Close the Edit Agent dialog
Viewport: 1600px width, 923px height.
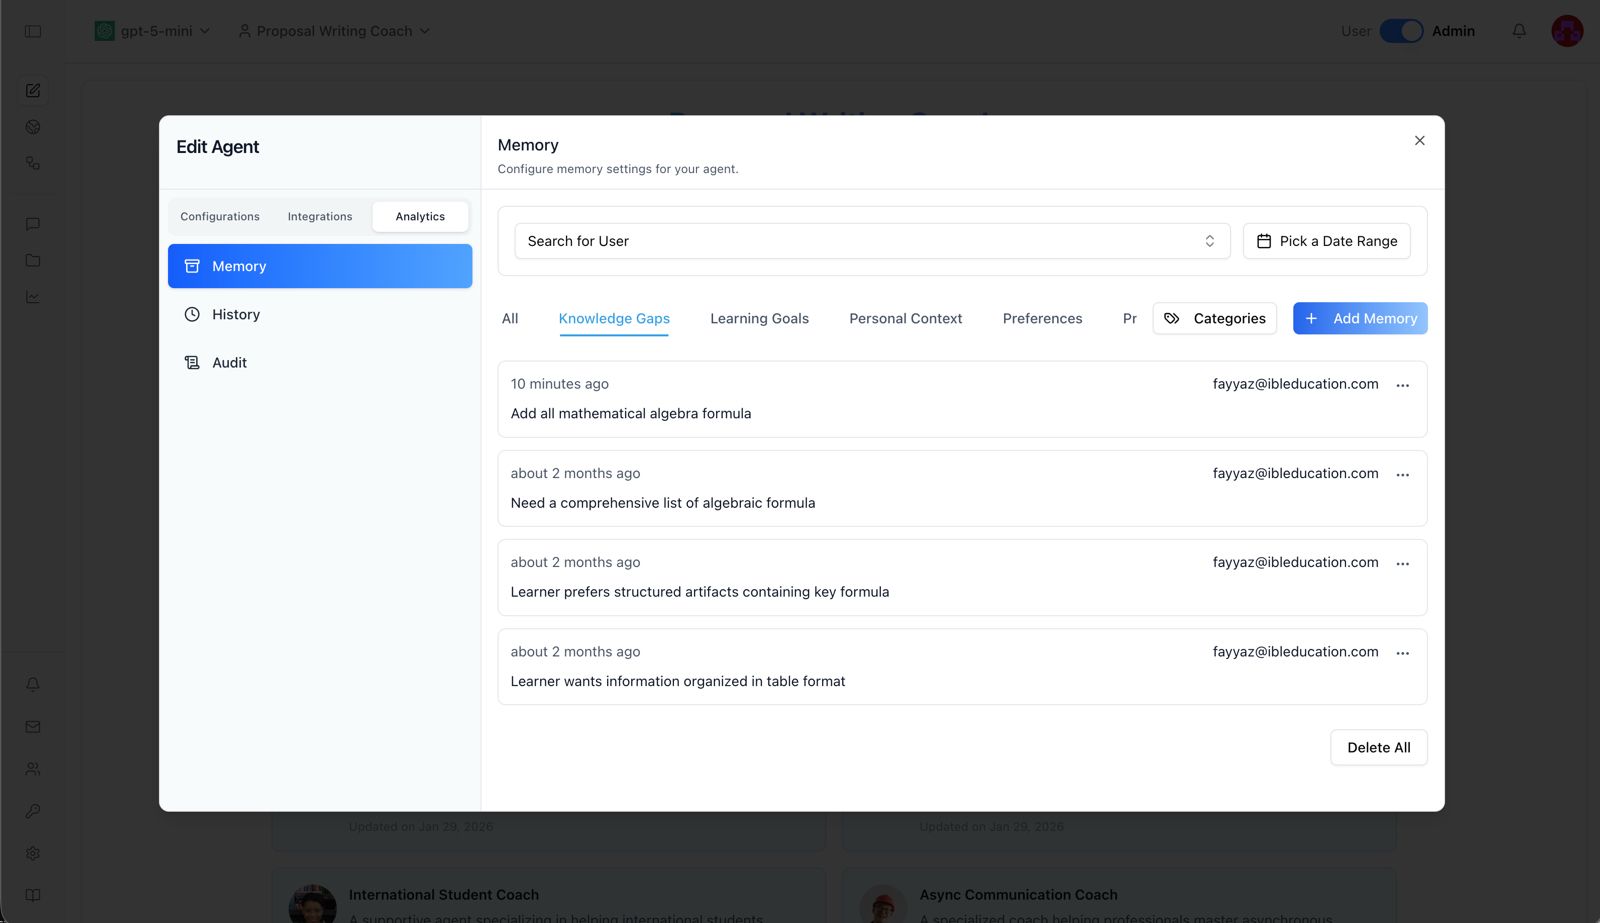coord(1419,140)
